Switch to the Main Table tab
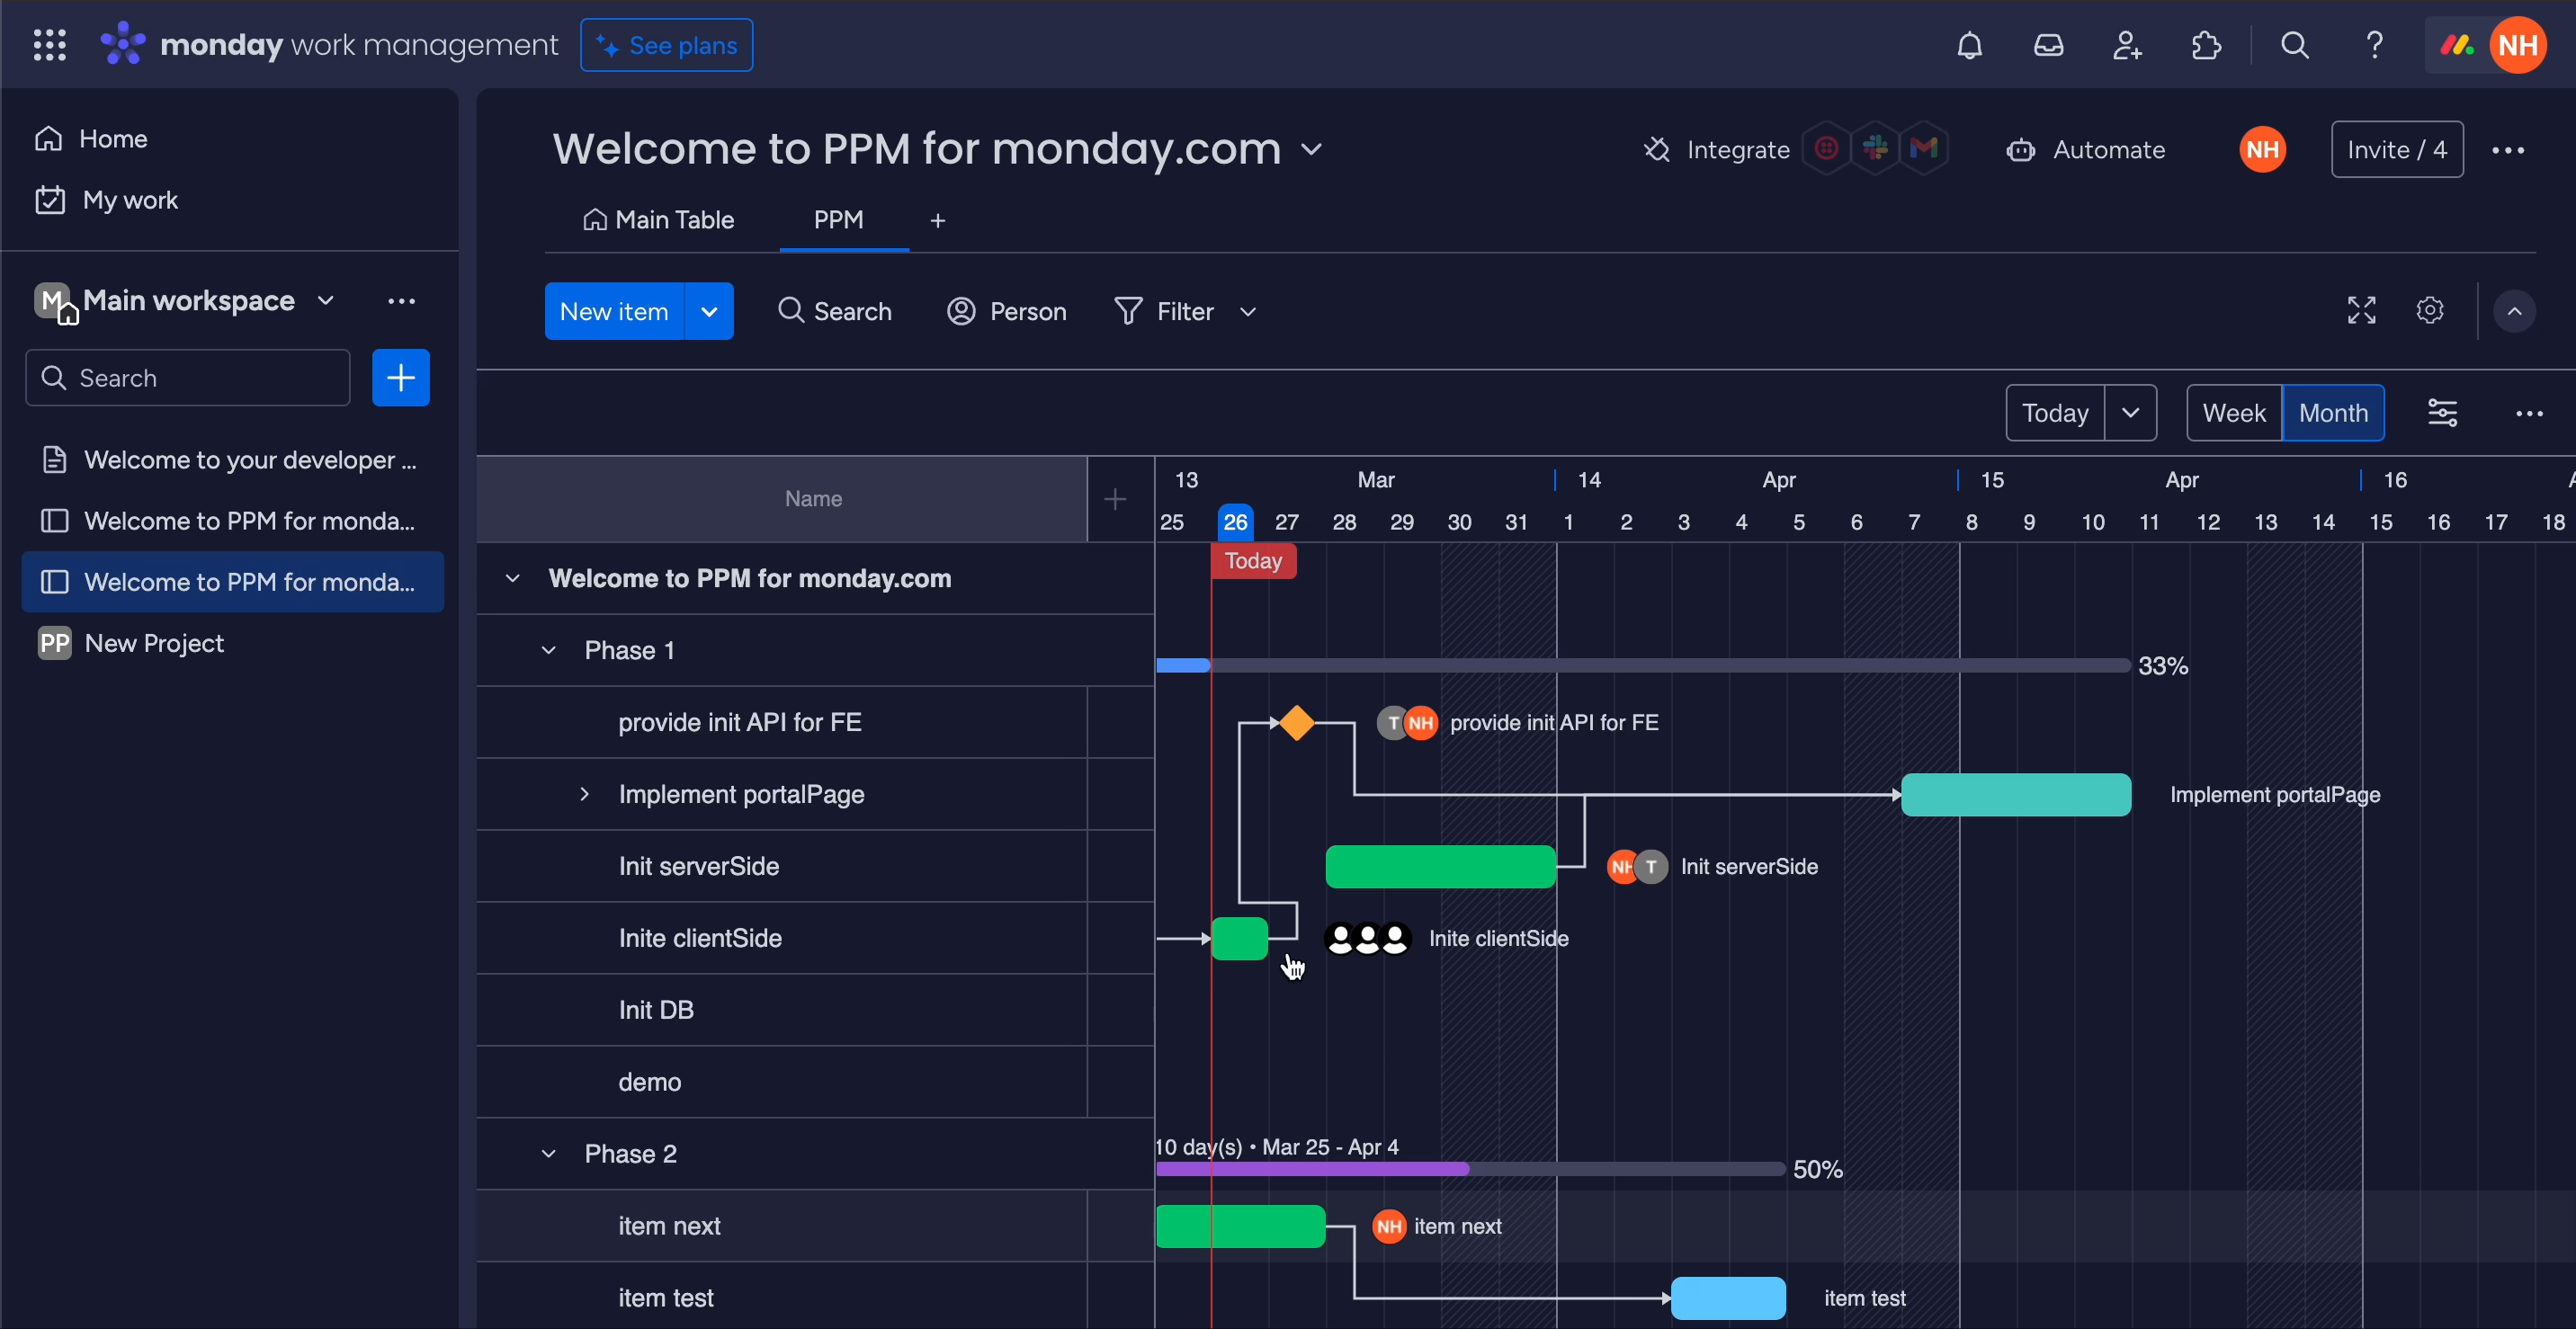Viewport: 2576px width, 1329px height. 659,220
